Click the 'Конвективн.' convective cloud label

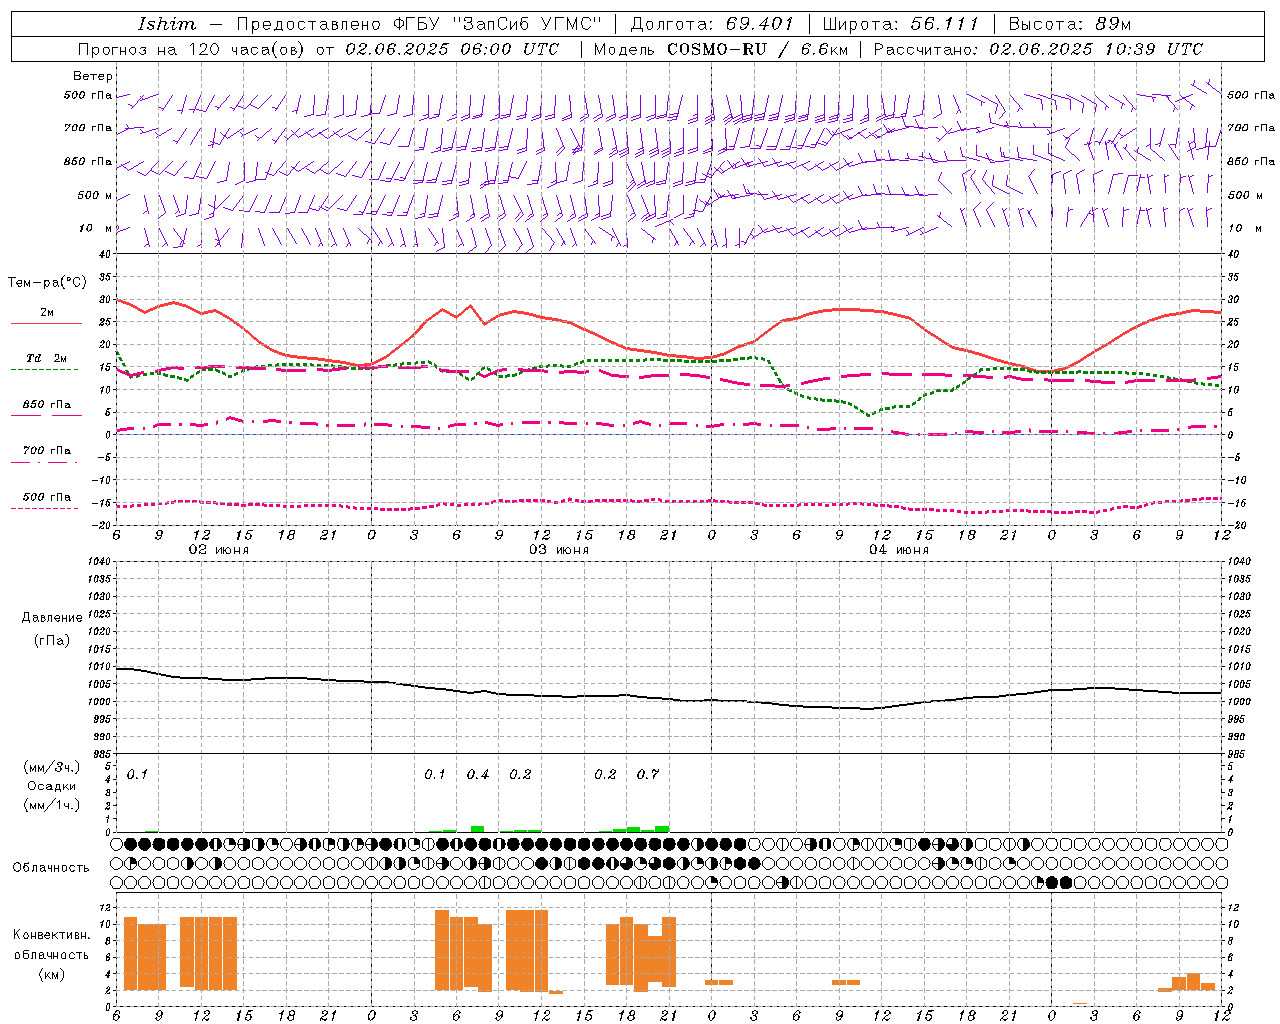point(52,935)
